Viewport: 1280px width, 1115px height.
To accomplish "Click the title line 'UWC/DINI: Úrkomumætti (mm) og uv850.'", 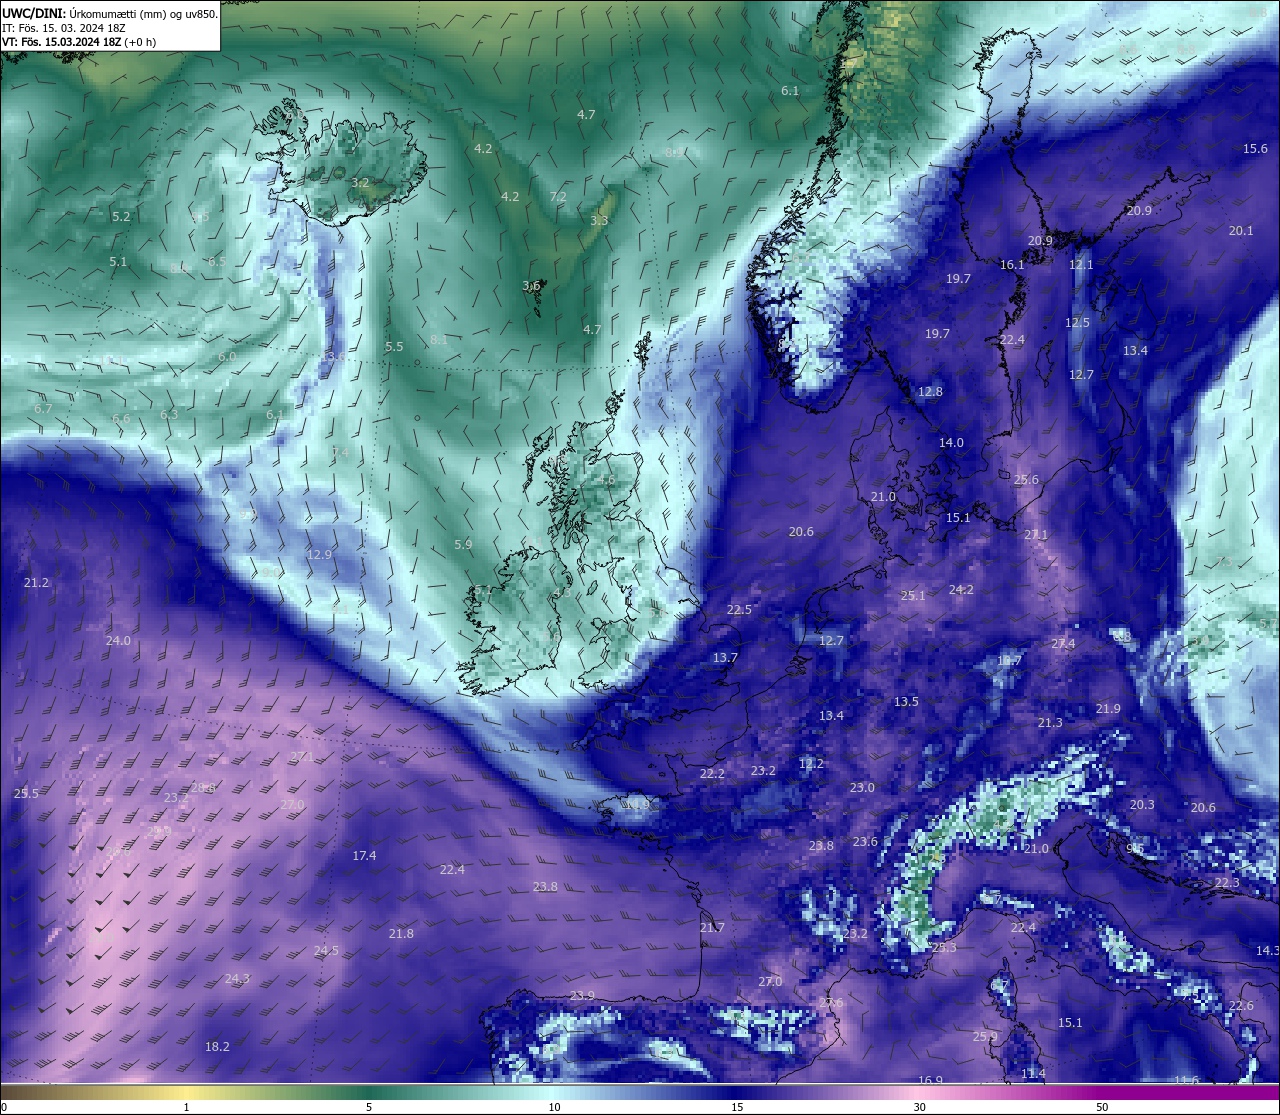I will [110, 14].
